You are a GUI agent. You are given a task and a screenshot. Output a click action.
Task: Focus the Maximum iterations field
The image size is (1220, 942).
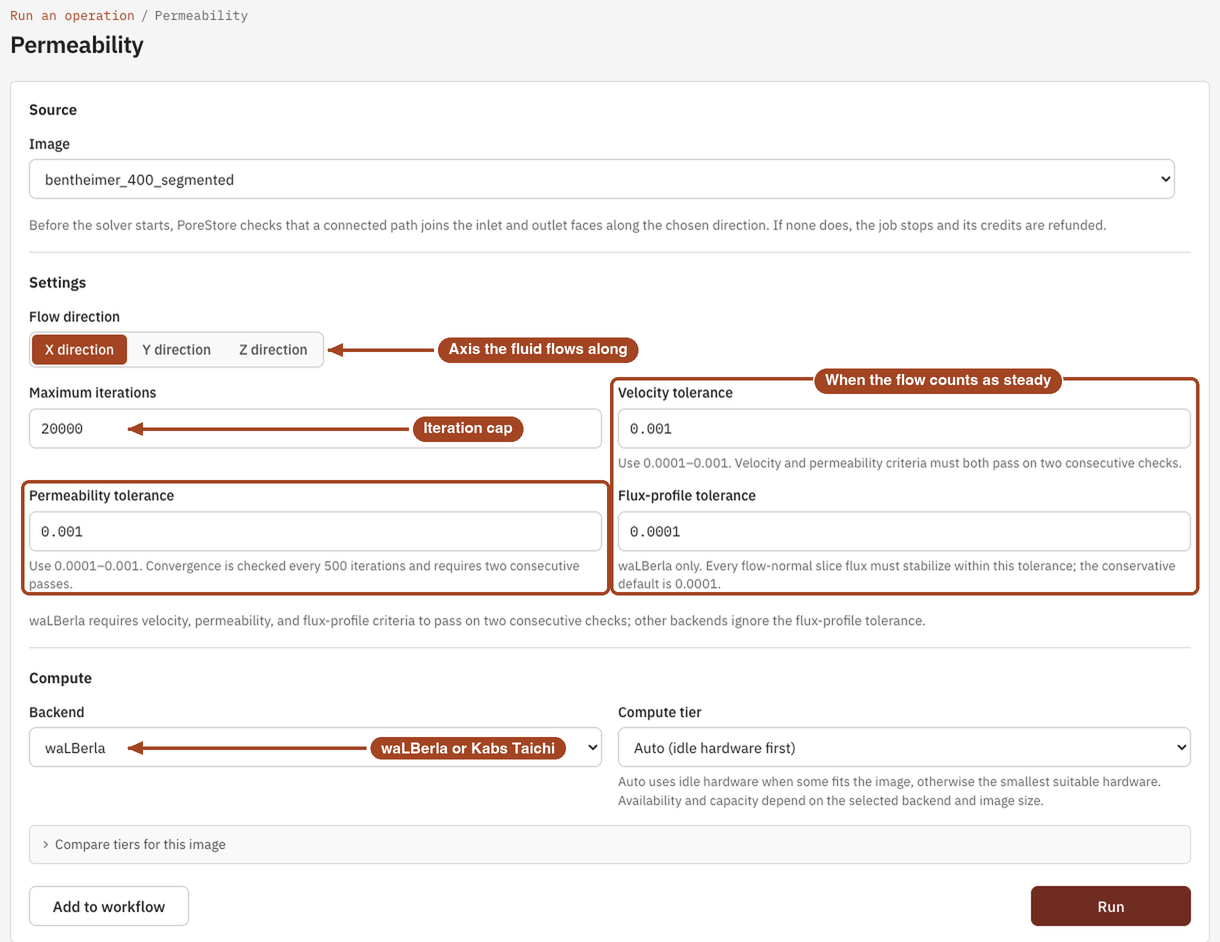(315, 429)
